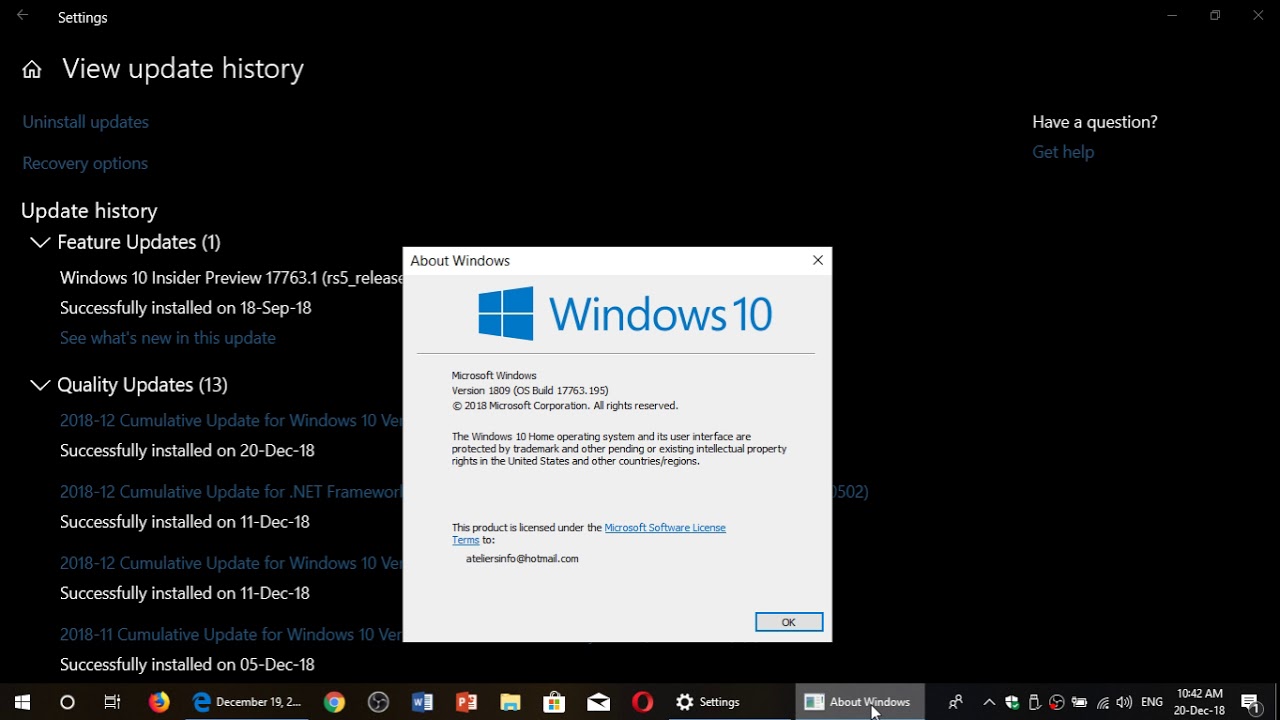Select the Version 1809 OS Build text
Viewport: 1280px width, 720px height.
point(530,390)
